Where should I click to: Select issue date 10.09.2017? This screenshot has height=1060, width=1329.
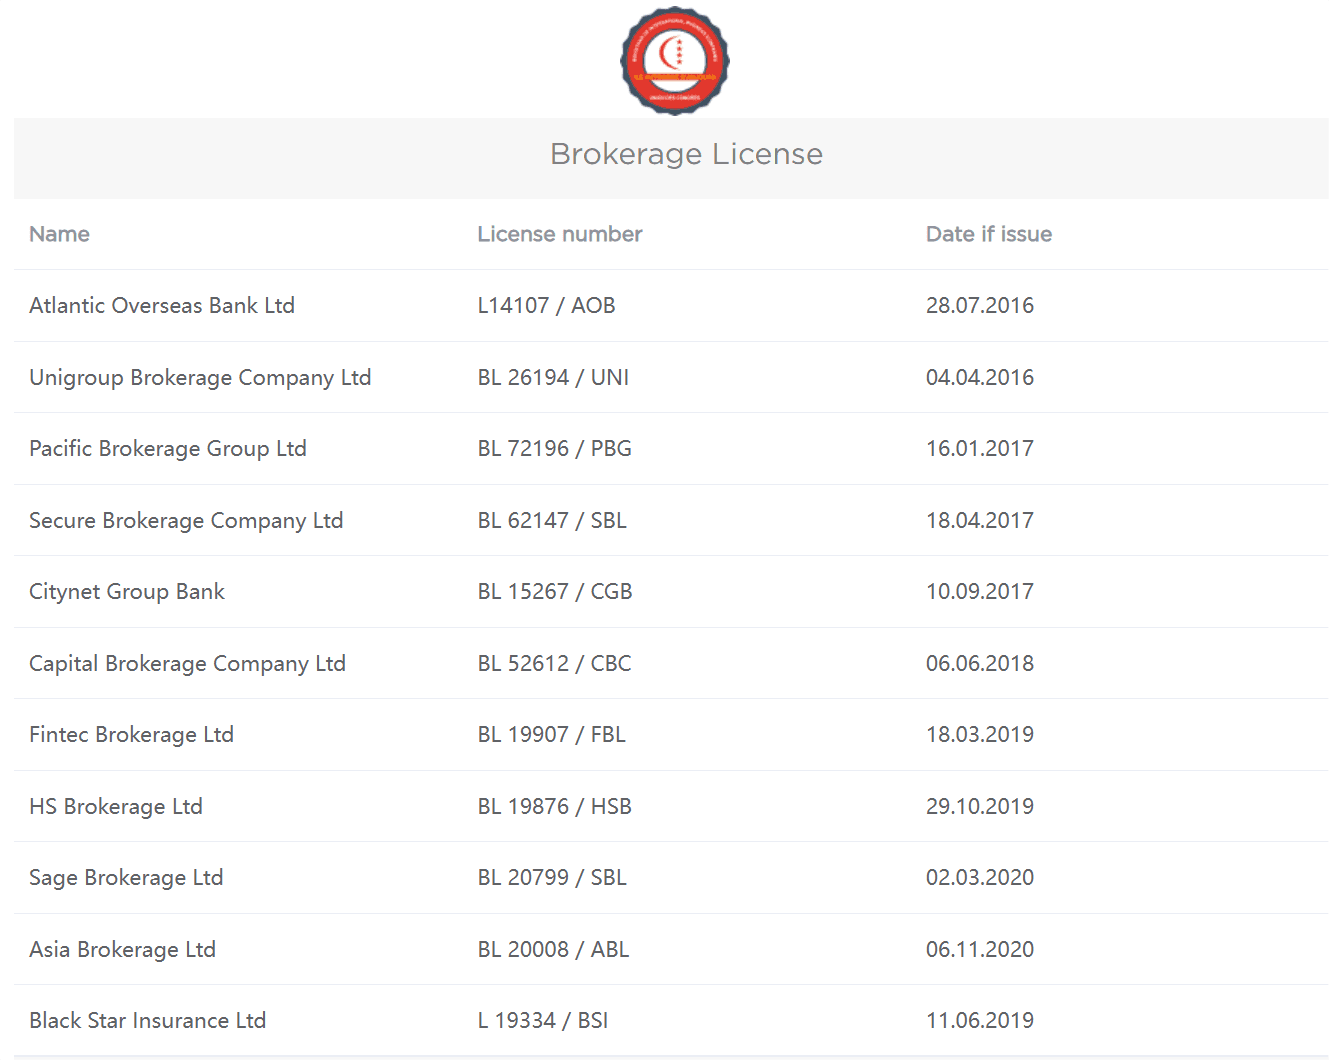click(x=980, y=592)
